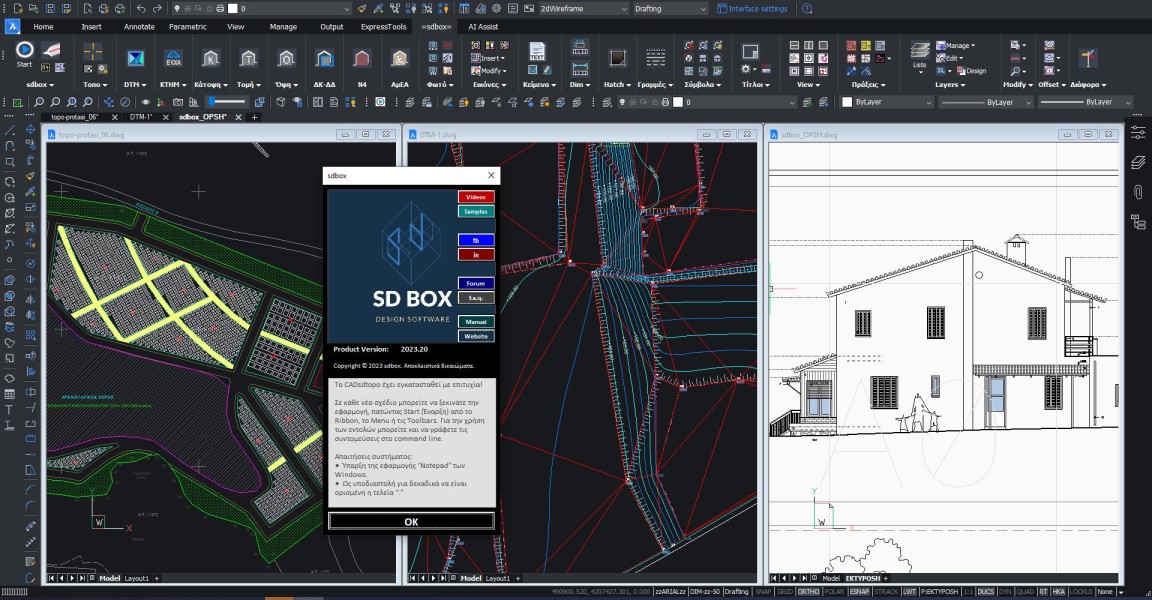Click the Topo crosshair icon

[x=93, y=51]
